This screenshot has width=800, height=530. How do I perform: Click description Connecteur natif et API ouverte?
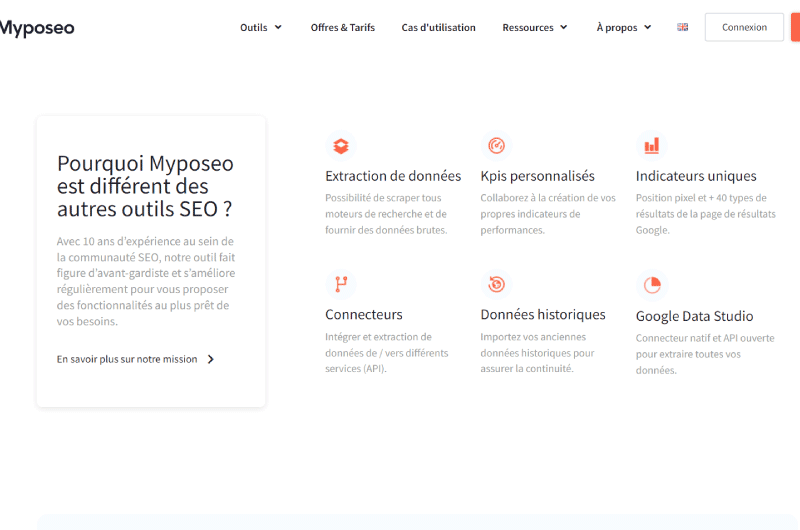(x=705, y=354)
